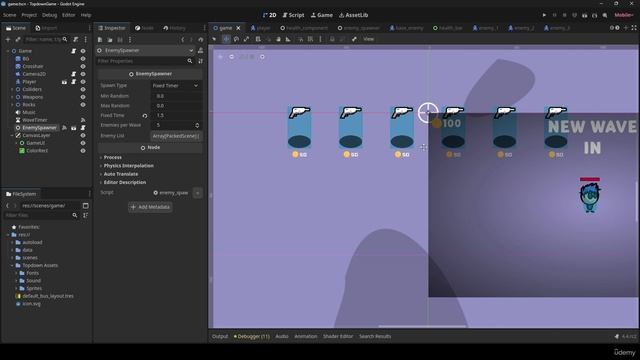Toggle visibility of the Camera2D node
Image resolution: width=640 pixels, height=360 pixels.
coord(83,74)
